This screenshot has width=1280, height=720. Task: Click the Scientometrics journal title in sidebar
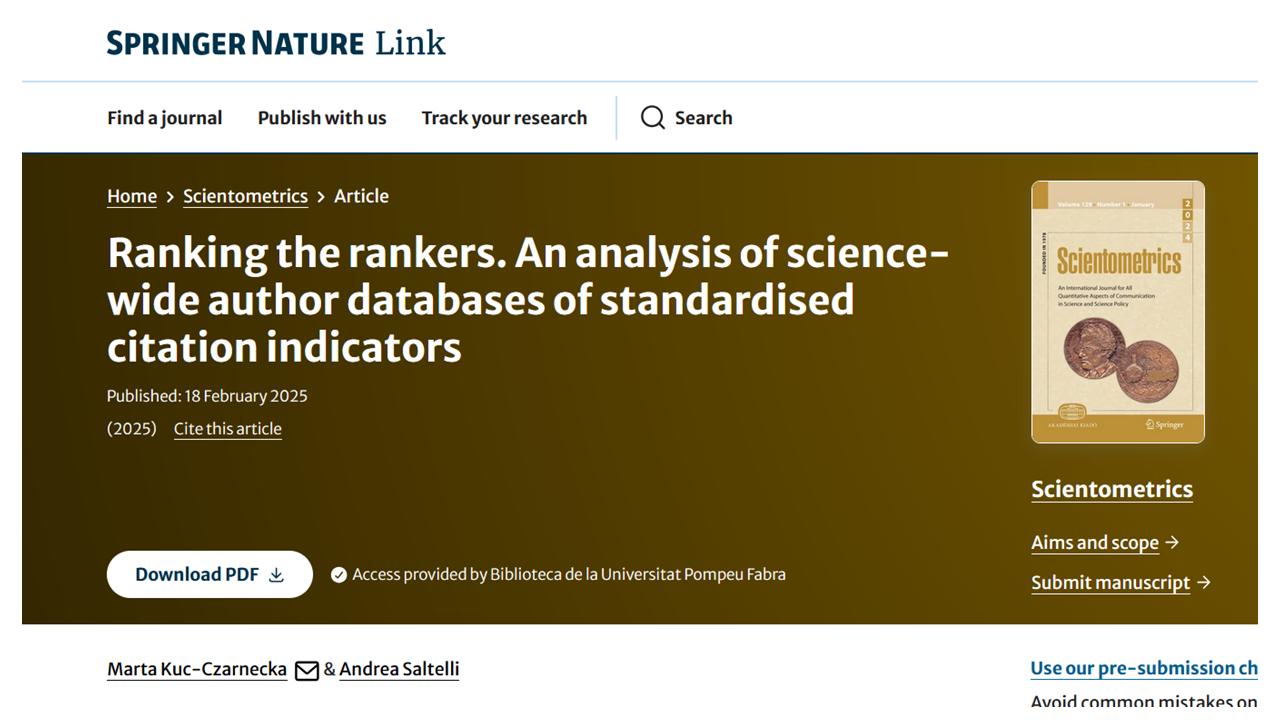tap(1112, 489)
